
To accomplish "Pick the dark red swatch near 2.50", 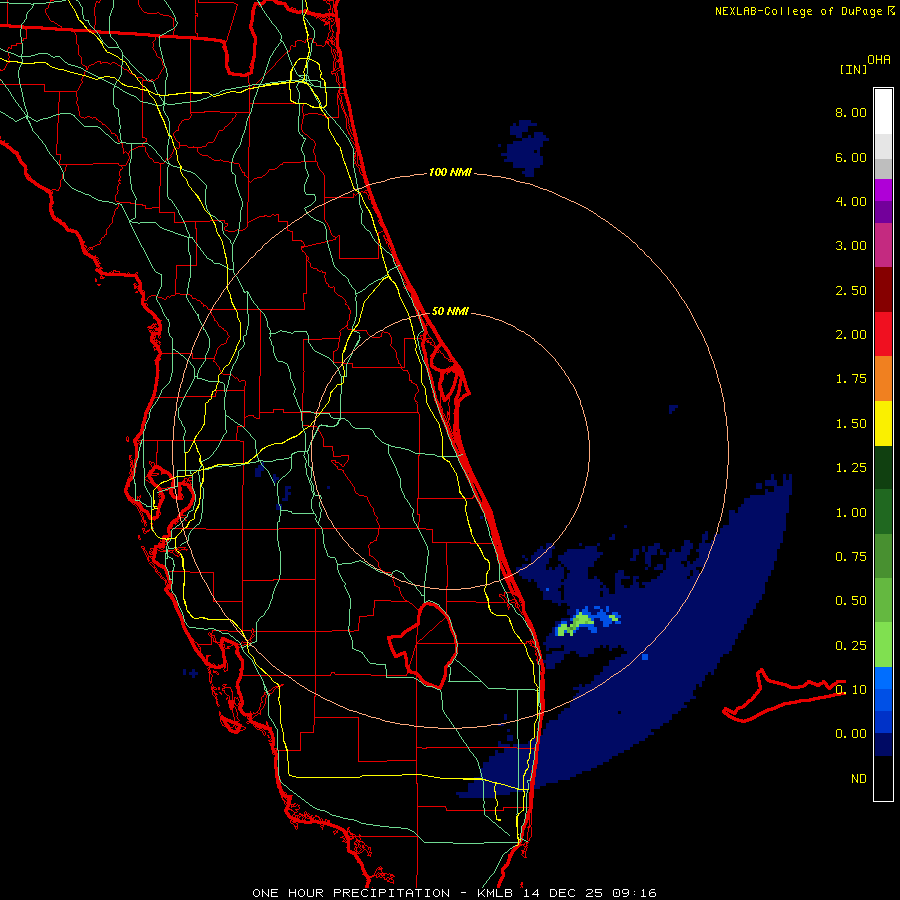I will (883, 290).
